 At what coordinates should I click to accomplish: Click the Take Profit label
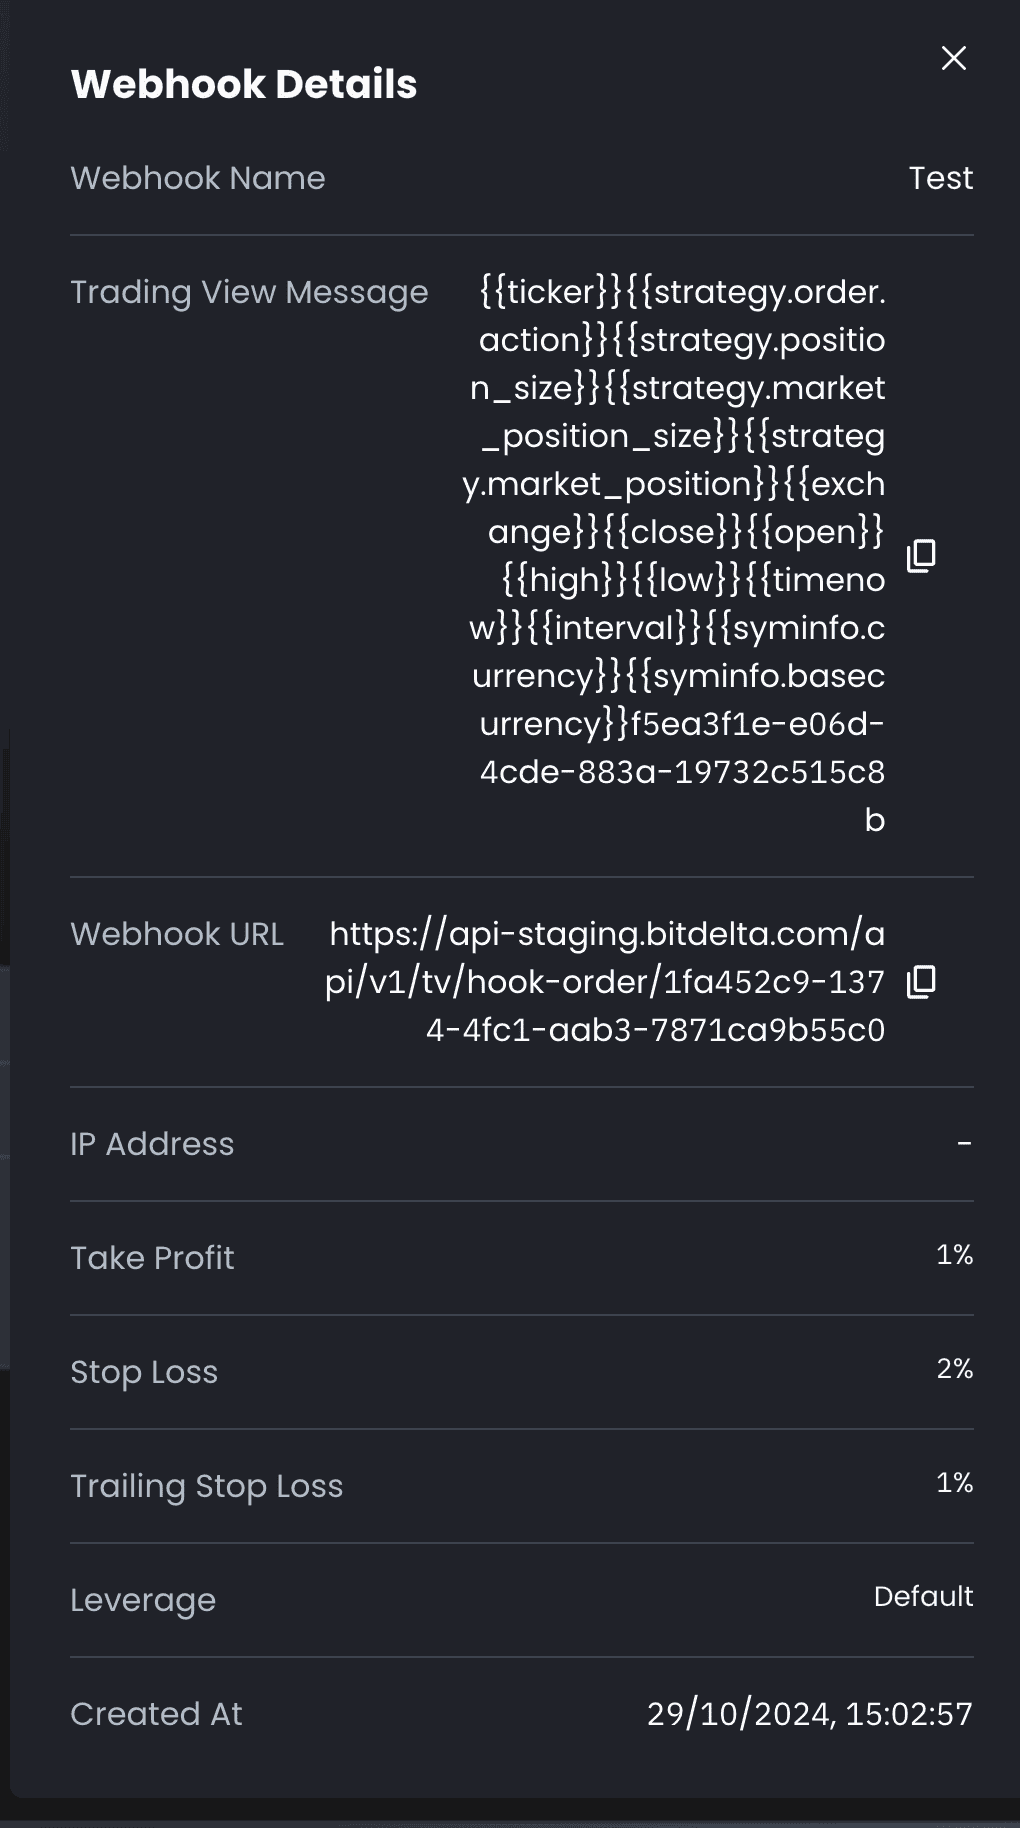(152, 1258)
